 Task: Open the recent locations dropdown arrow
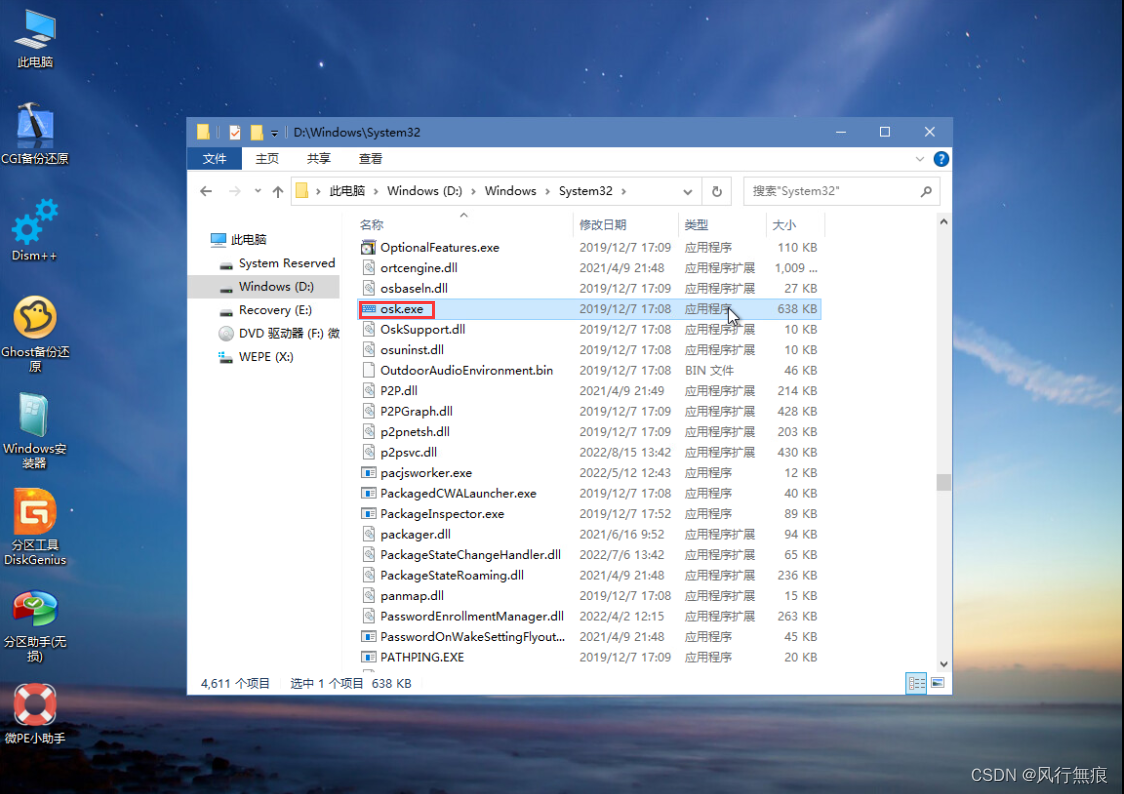(x=257, y=191)
